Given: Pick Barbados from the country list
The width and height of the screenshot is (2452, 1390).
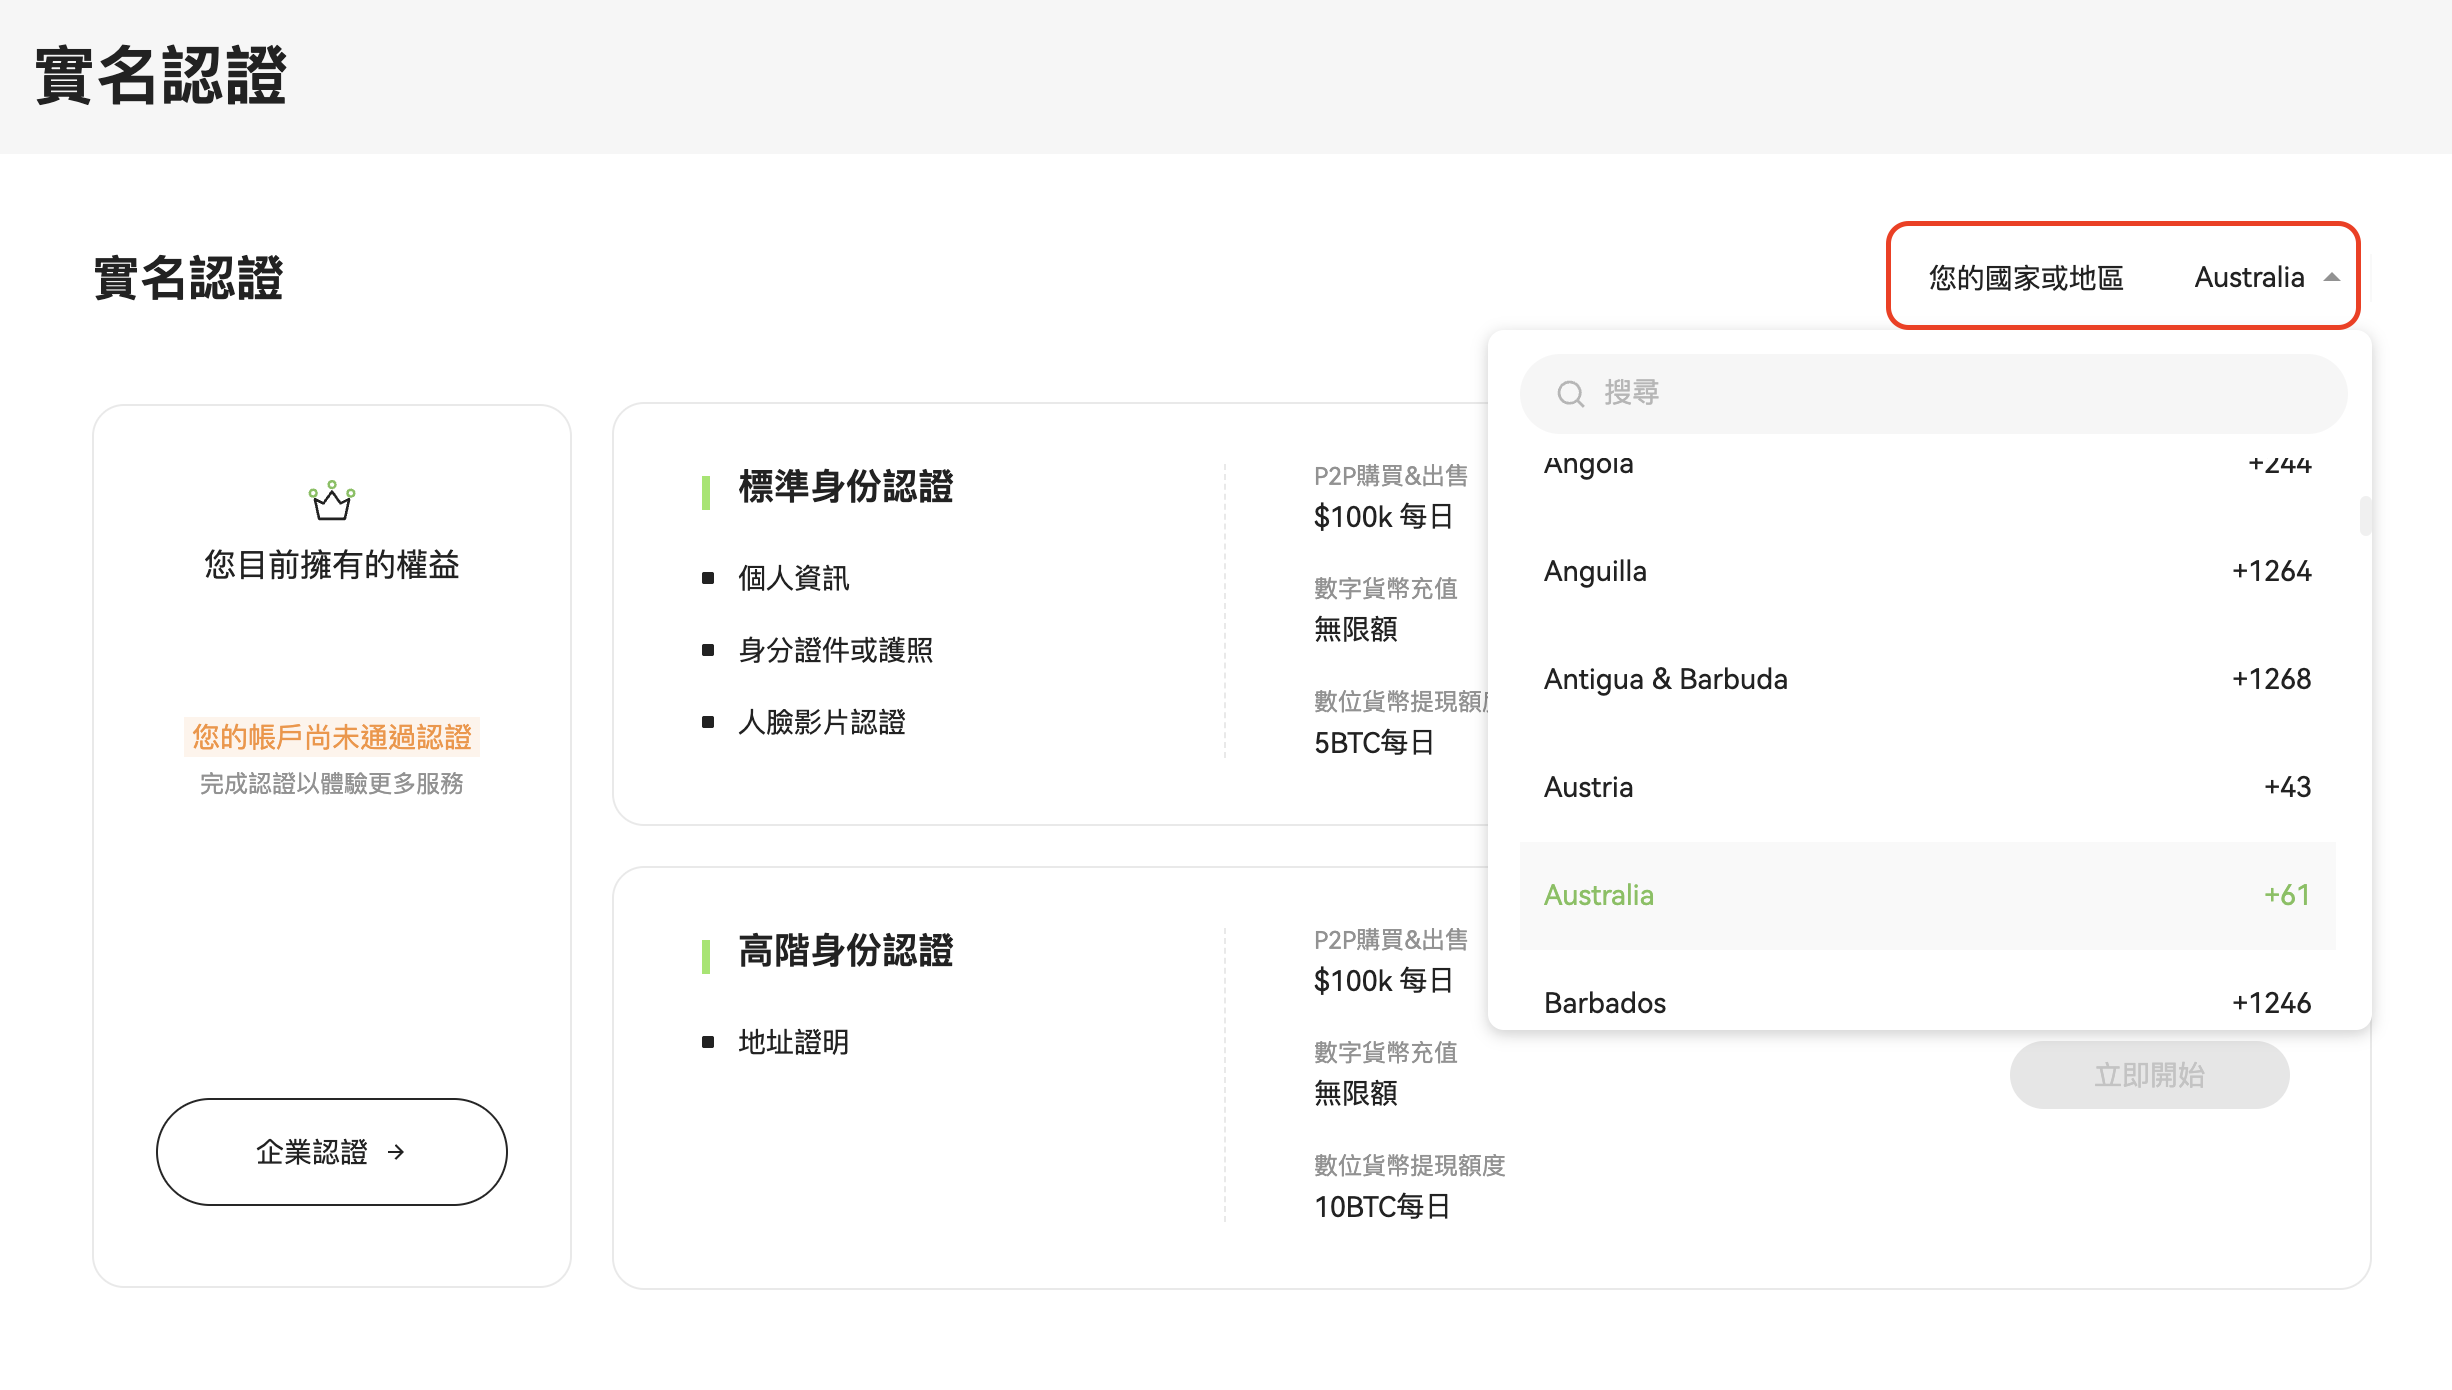Looking at the screenshot, I should click(x=1926, y=1002).
